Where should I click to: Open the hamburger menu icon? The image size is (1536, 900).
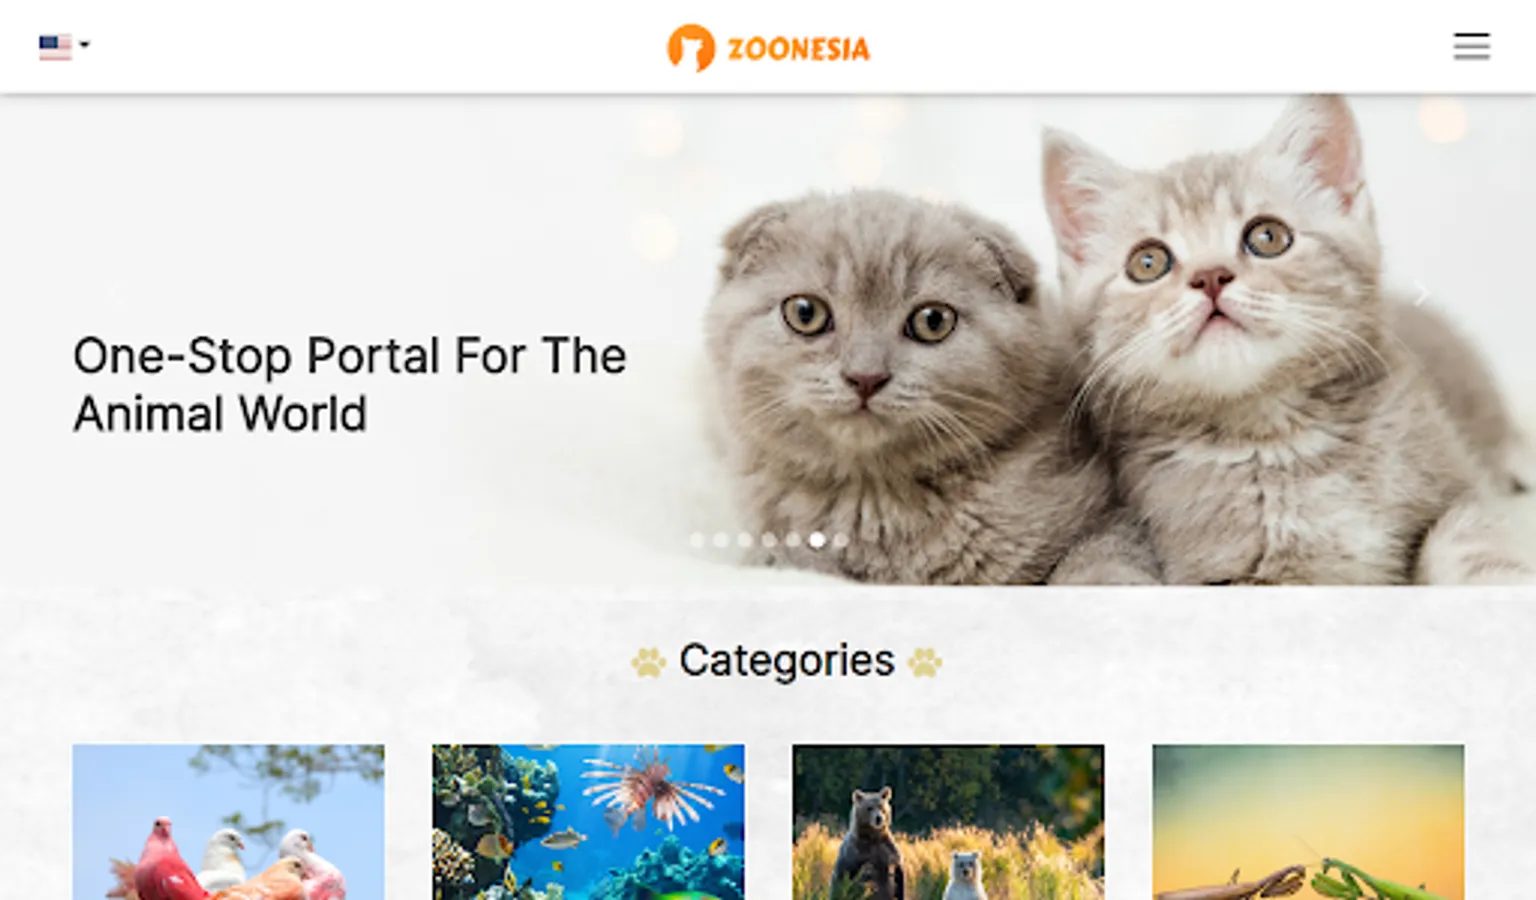tap(1471, 46)
